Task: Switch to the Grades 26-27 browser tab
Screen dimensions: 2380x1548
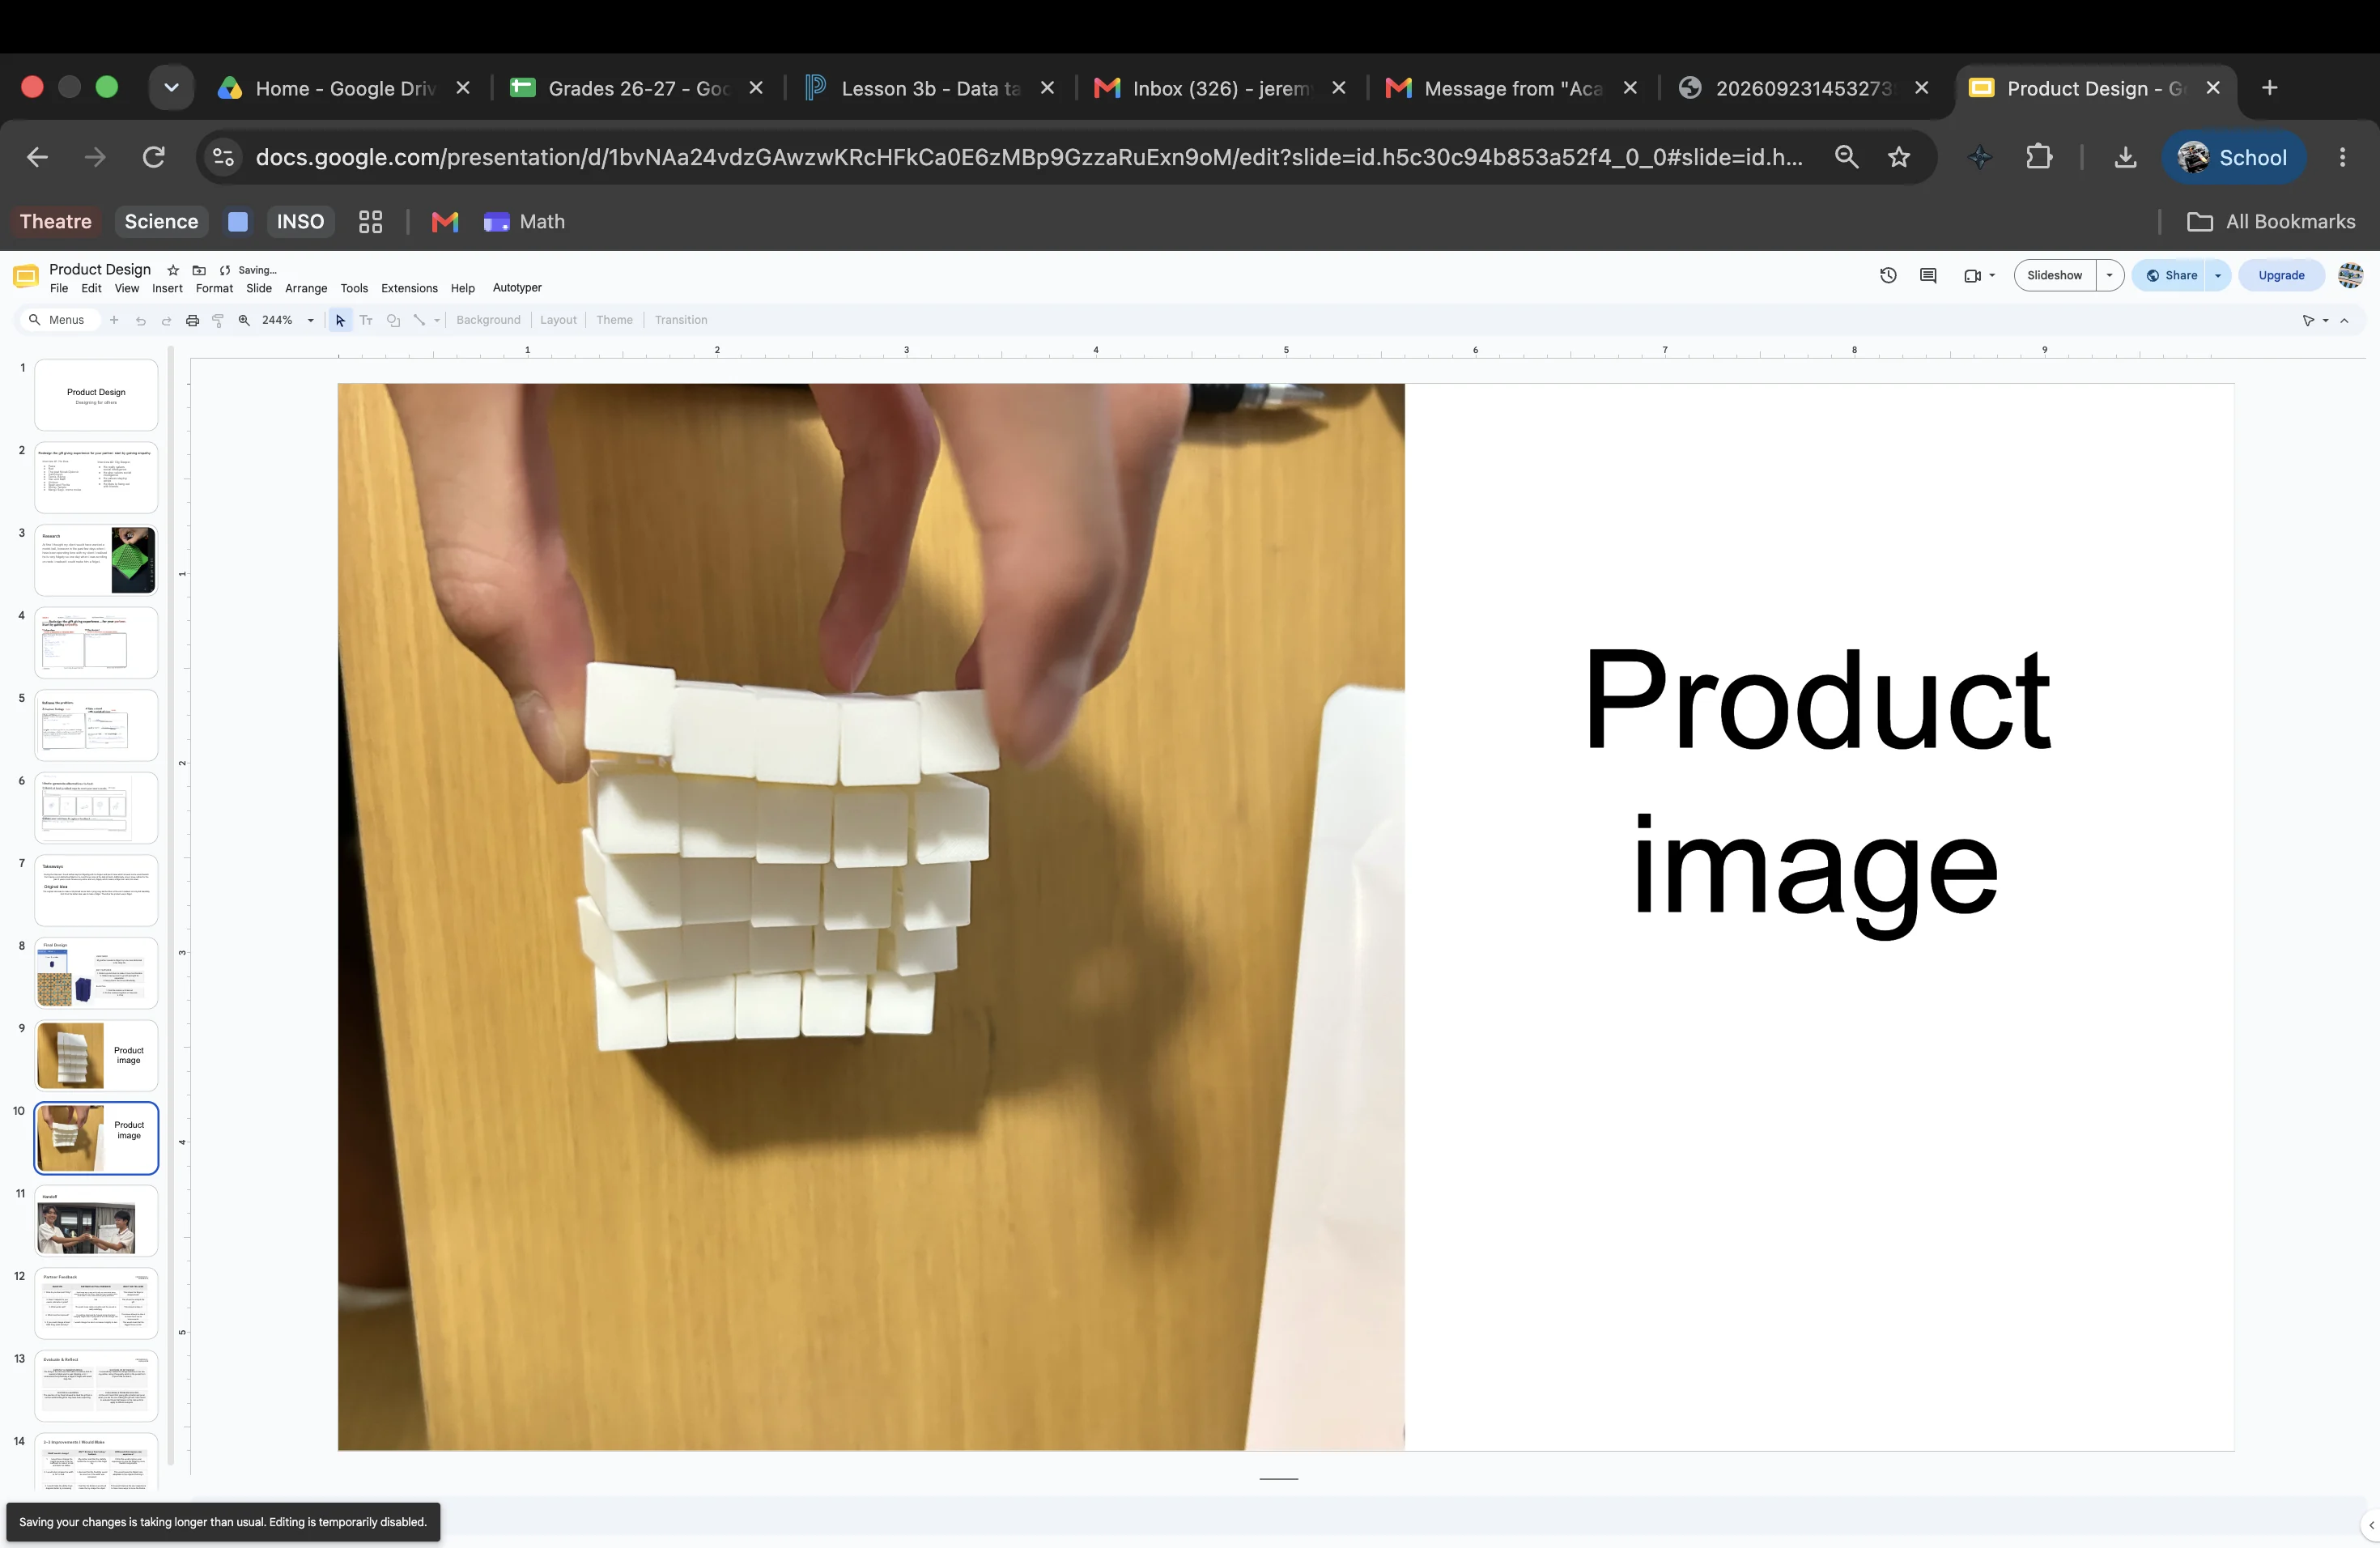Action: (x=637, y=88)
